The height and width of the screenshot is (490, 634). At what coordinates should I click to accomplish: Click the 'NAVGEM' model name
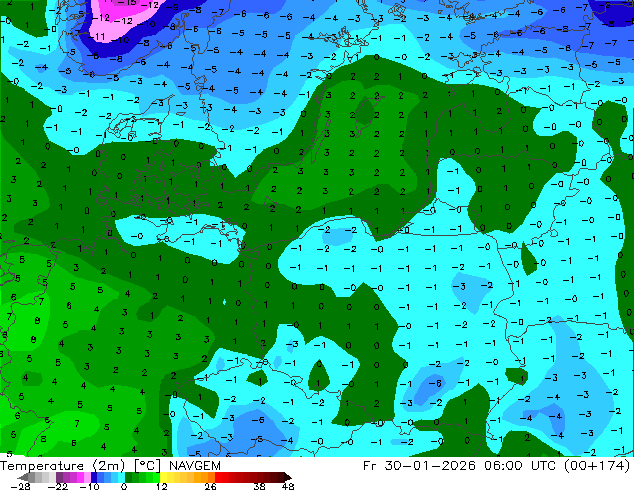coord(195,466)
